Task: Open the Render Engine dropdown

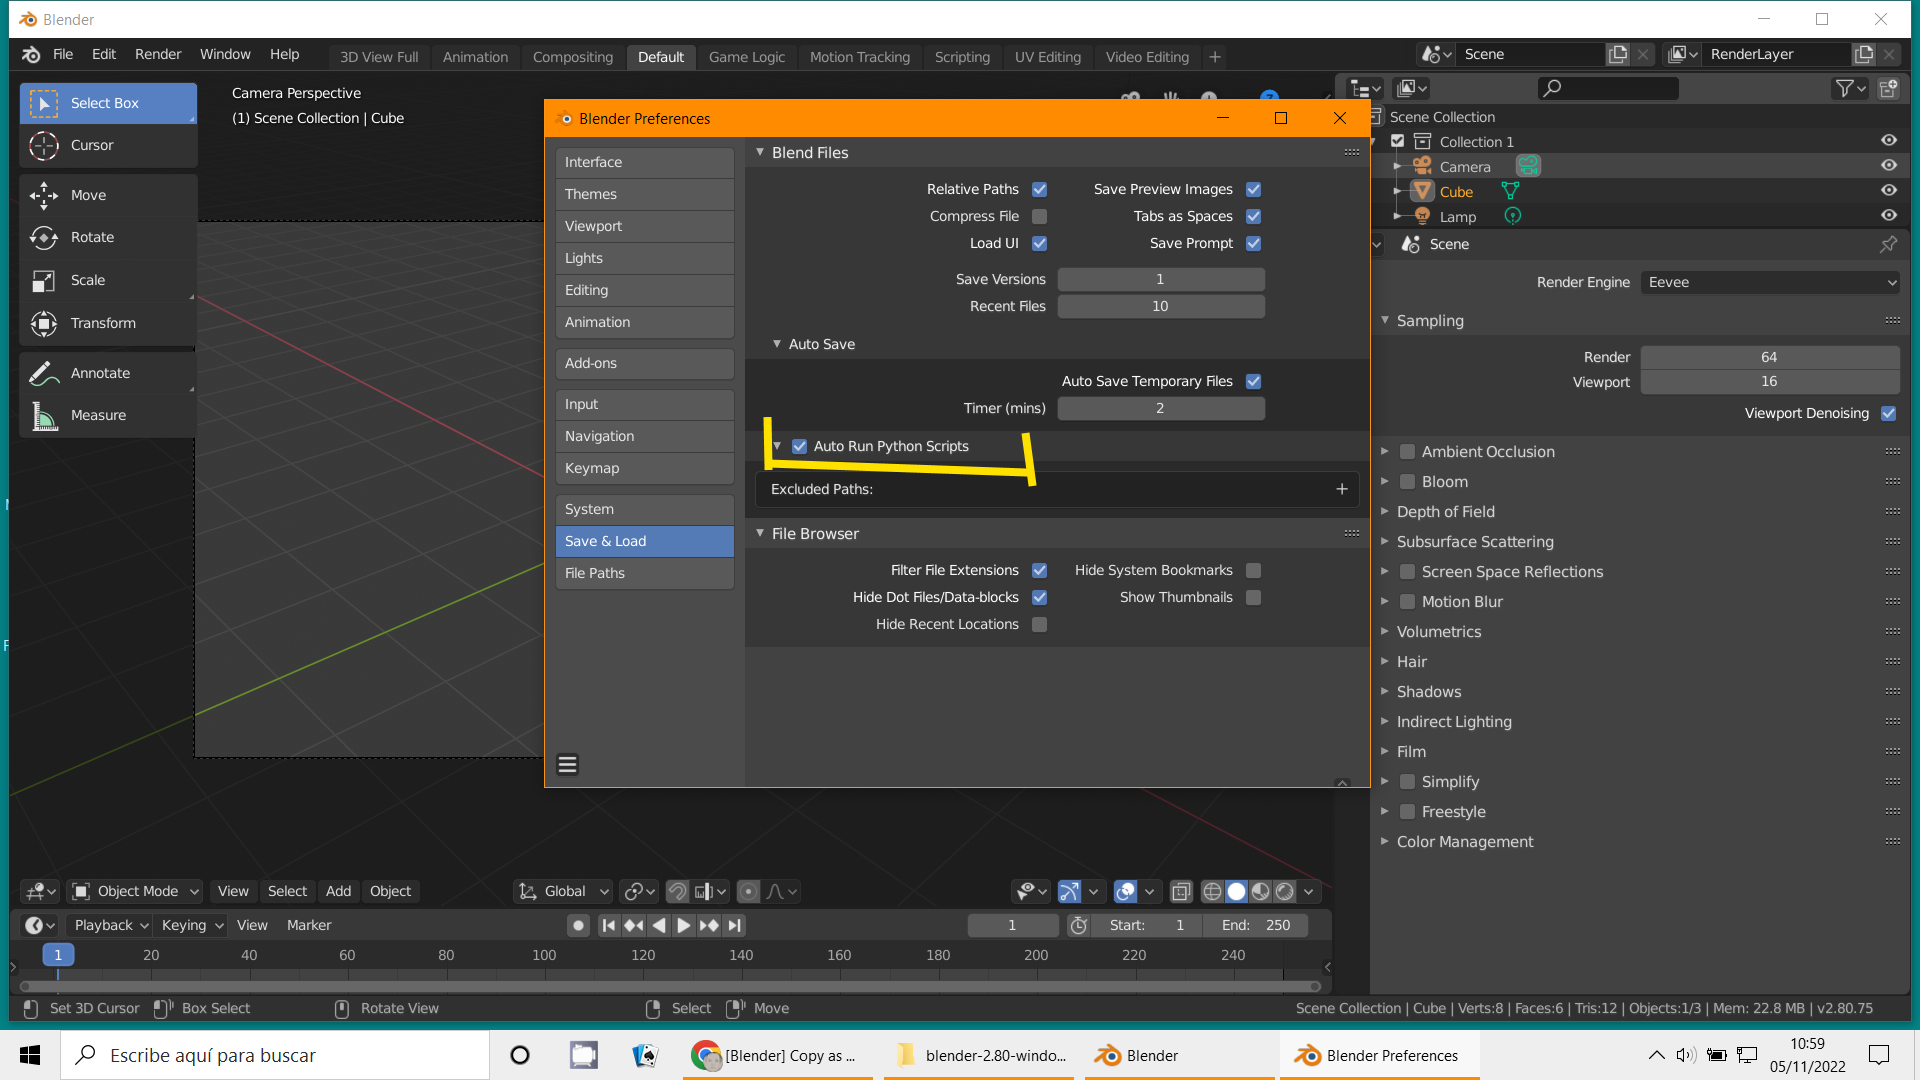Action: coord(1769,282)
